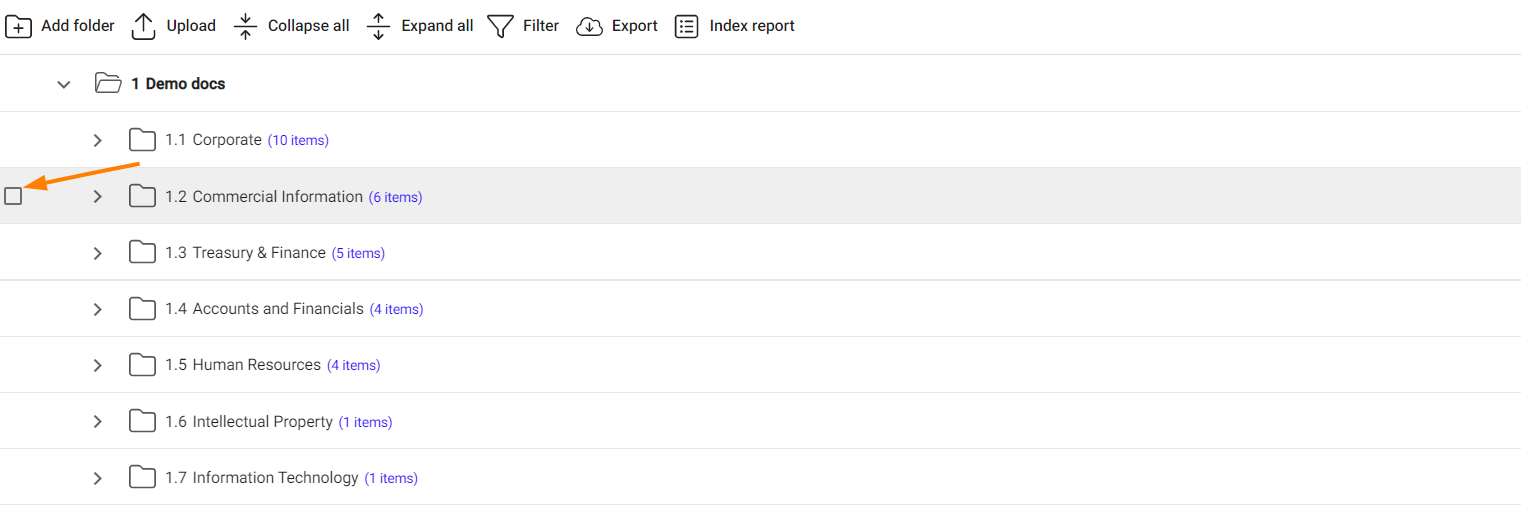
Task: Click the Upload arrow icon
Action: tap(144, 26)
